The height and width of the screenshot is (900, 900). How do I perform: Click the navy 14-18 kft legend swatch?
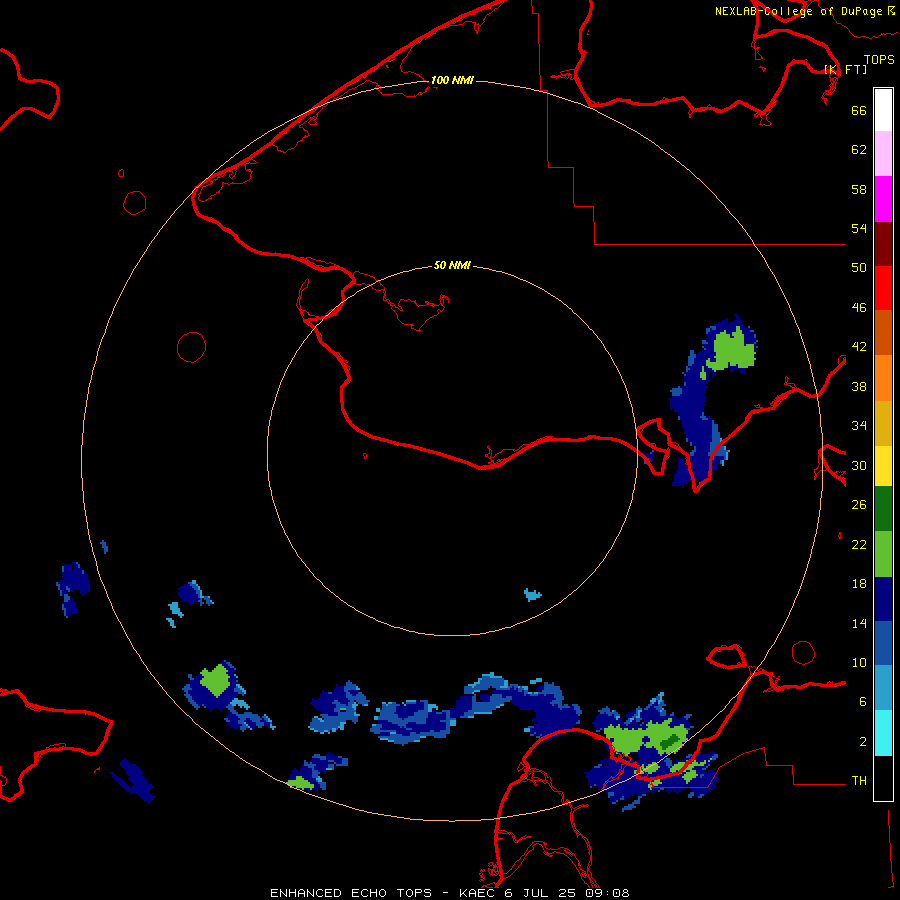[883, 599]
